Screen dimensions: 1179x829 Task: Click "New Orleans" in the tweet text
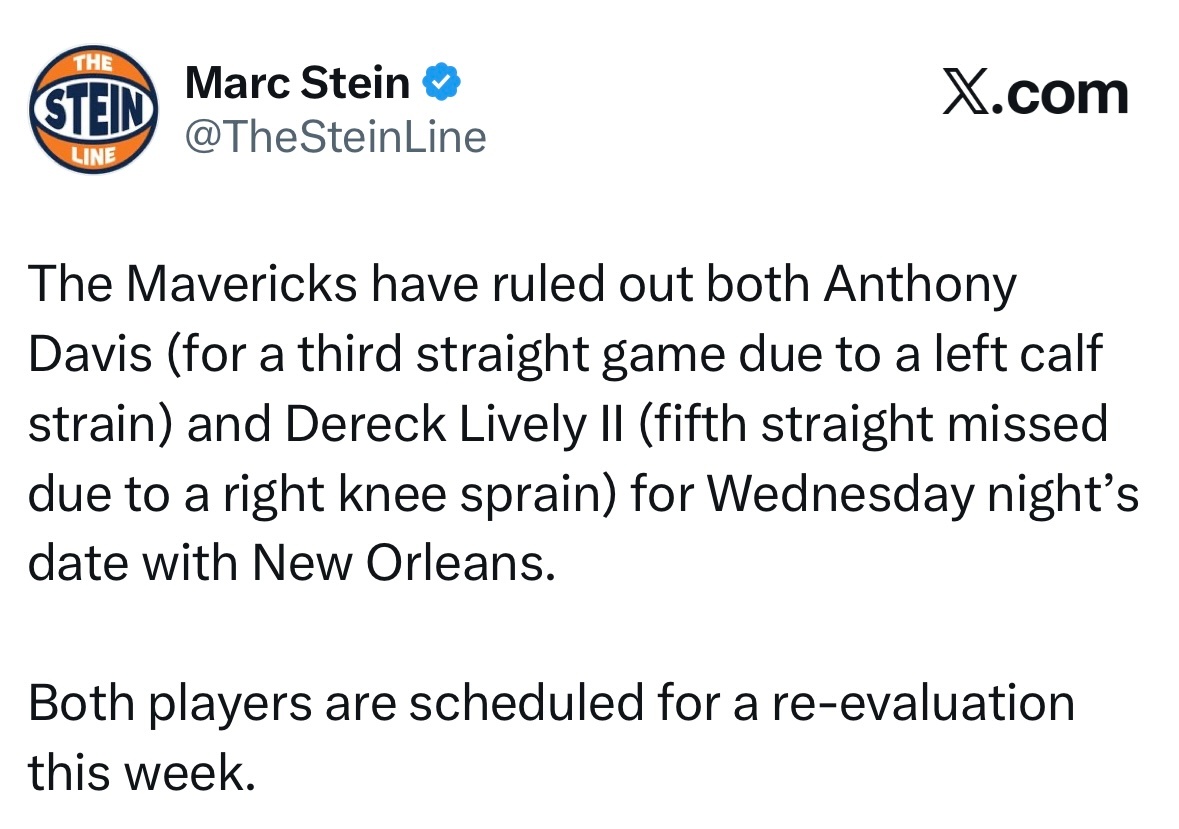(401, 564)
